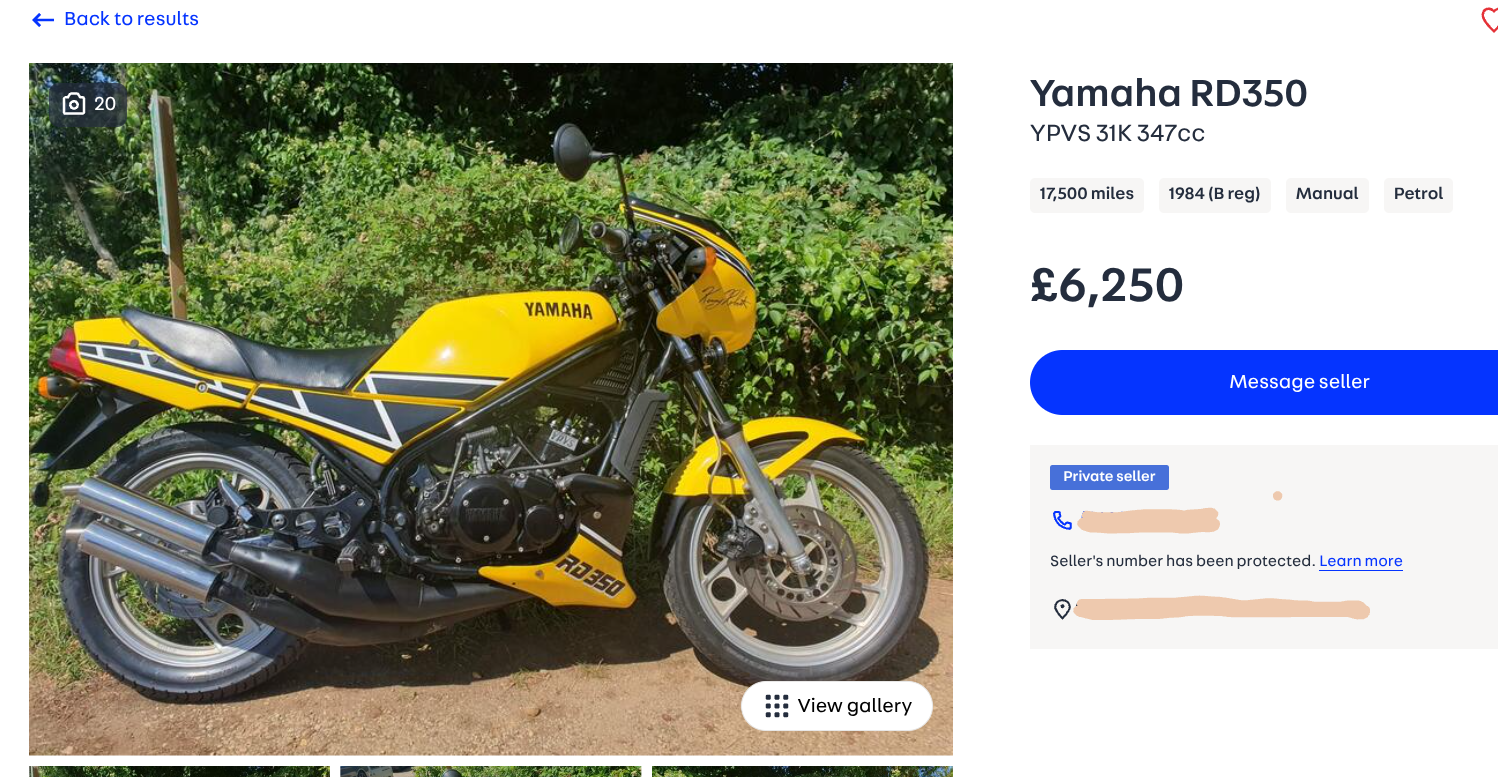
Task: Open the third thumbnail below main photo
Action: click(x=802, y=771)
